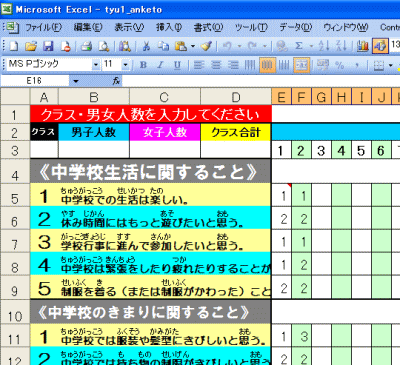The image size is (400, 365).
Task: Click the Copy icon
Action: (163, 46)
